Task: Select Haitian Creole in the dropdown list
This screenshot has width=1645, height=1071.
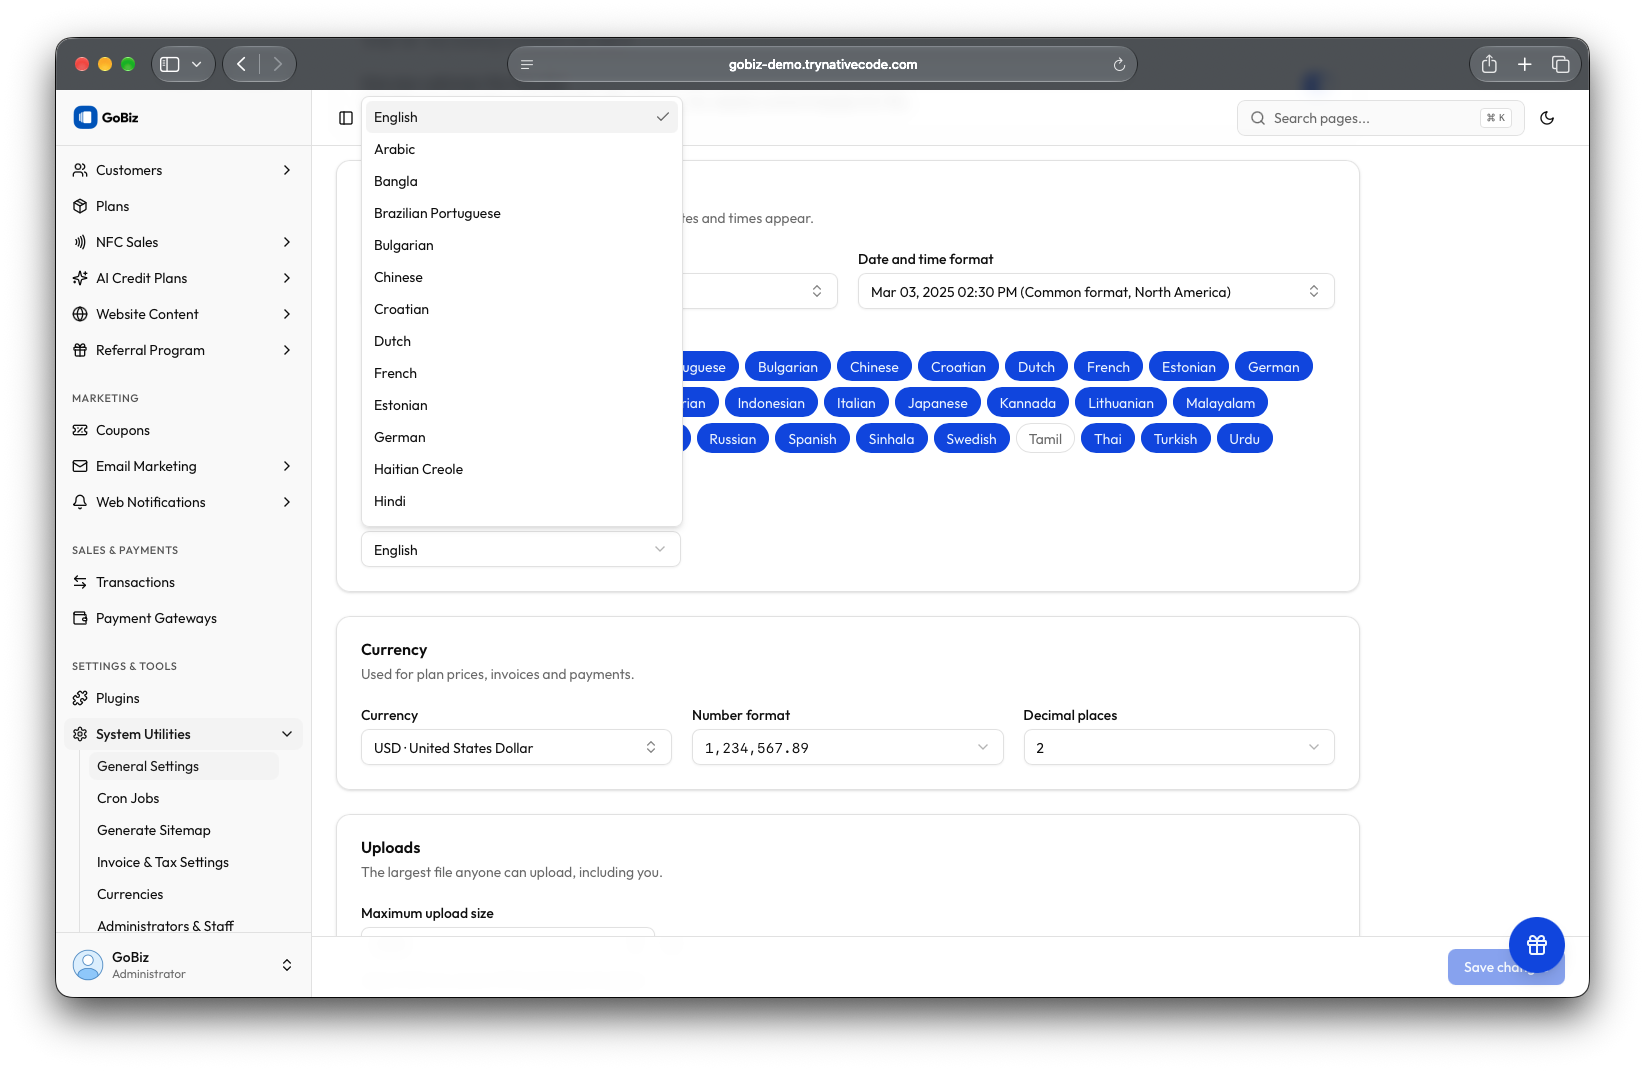Action: (522, 469)
